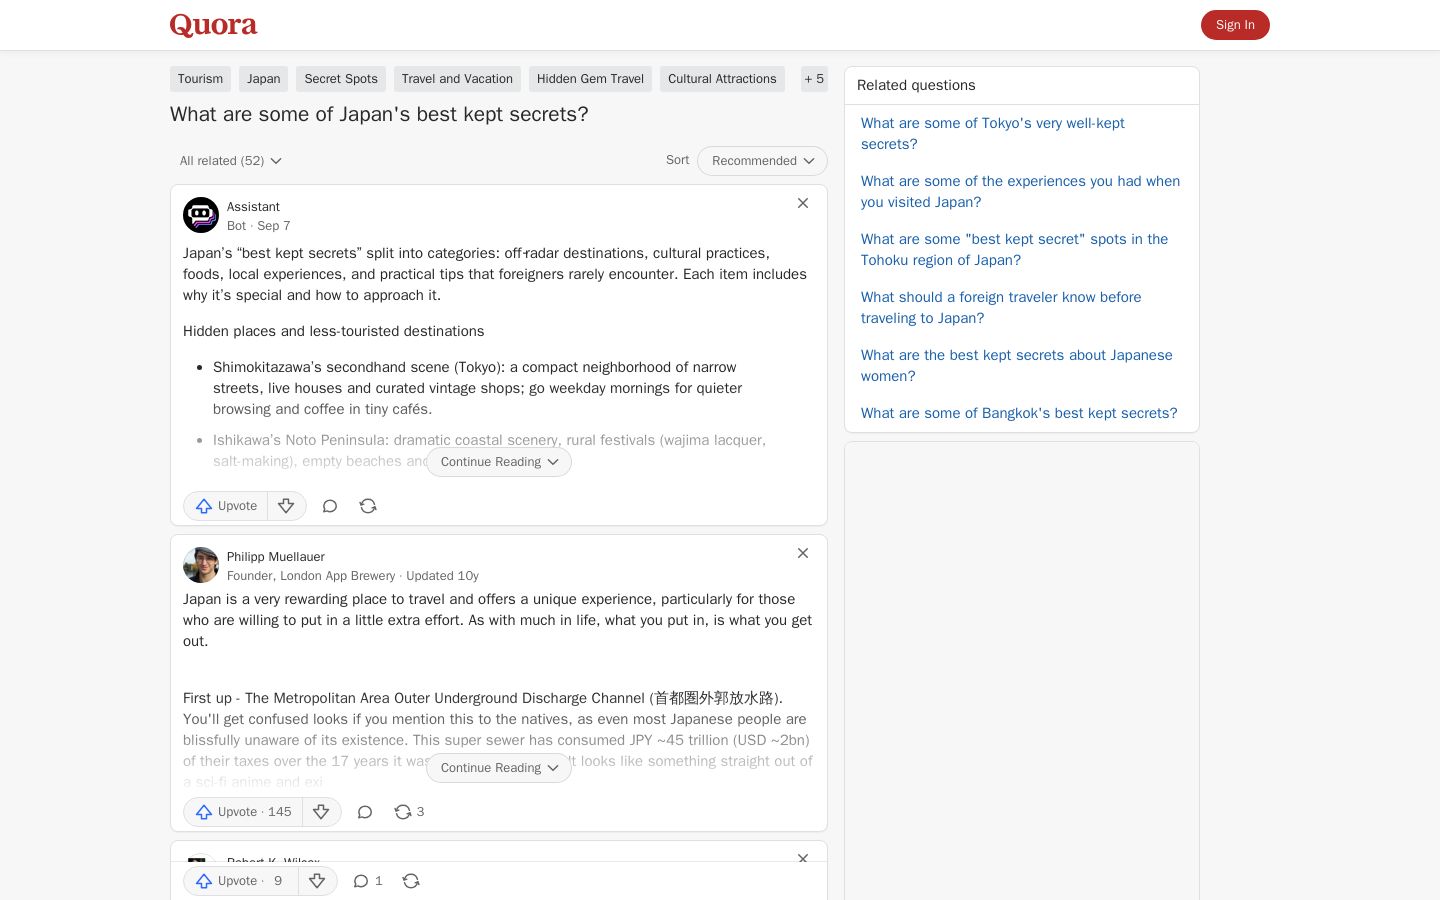Click the Sign In button
This screenshot has height=900, width=1440.
pyautogui.click(x=1235, y=25)
